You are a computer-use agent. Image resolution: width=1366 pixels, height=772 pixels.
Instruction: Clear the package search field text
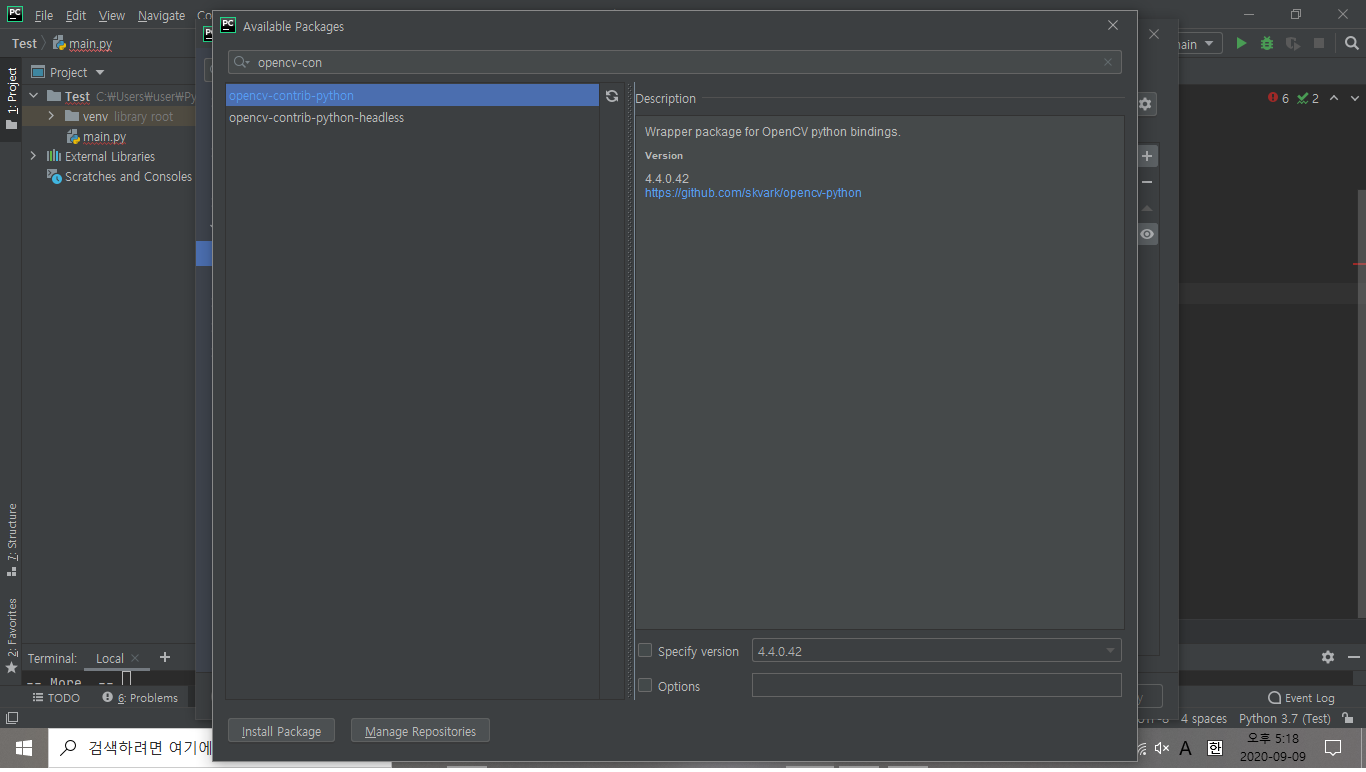tap(1108, 62)
